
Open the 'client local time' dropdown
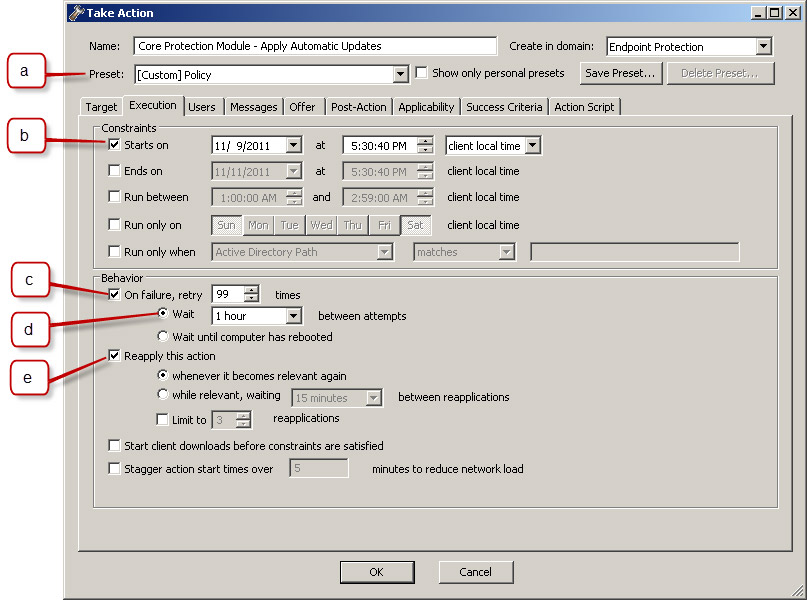533,144
